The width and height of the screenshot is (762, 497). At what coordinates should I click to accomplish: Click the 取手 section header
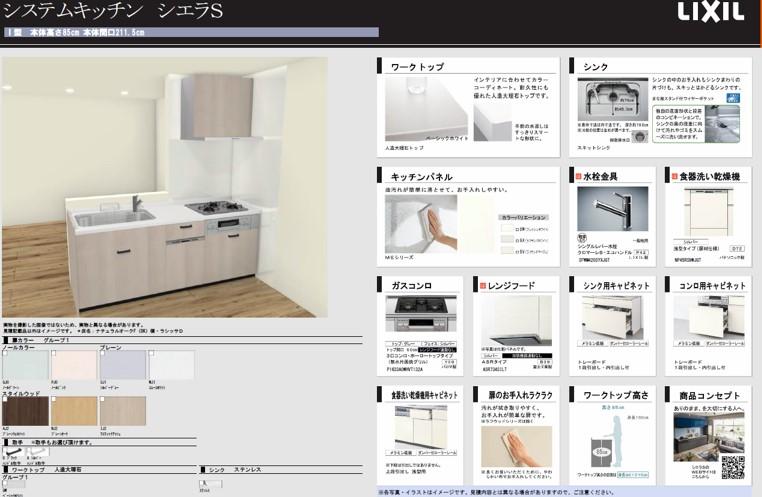point(100,443)
